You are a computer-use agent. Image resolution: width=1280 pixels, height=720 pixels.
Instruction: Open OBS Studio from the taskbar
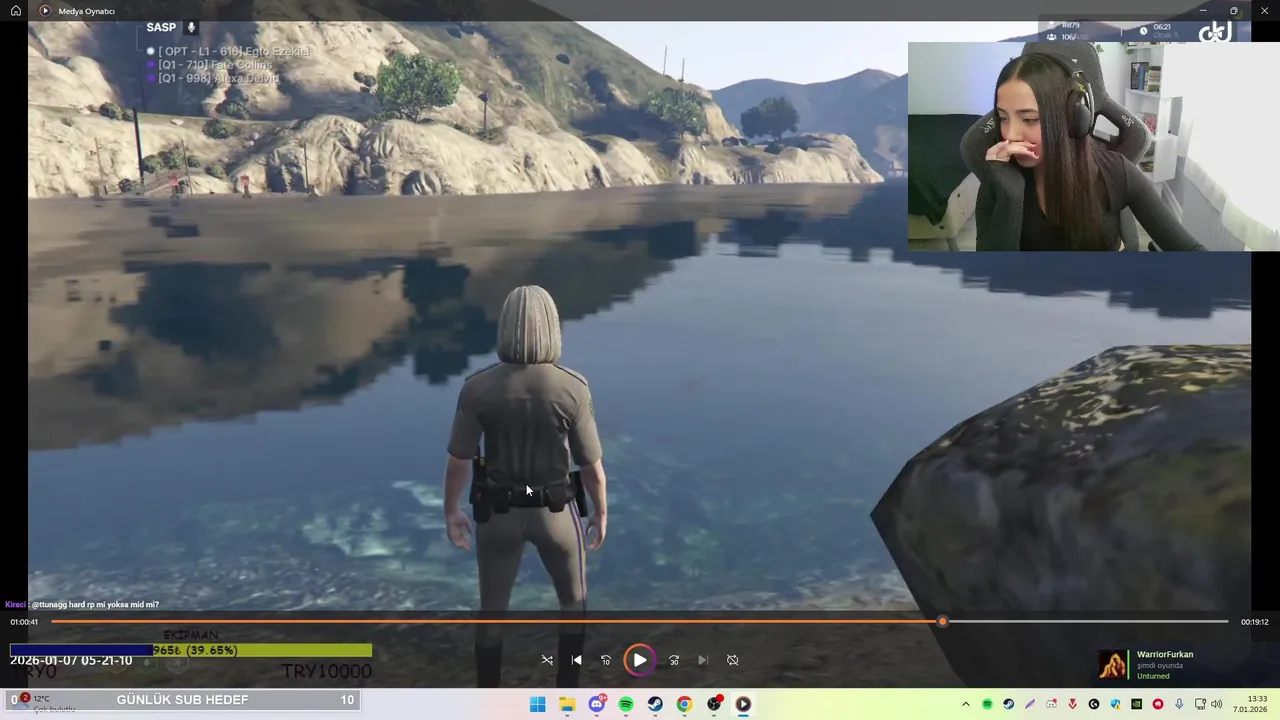pos(714,704)
